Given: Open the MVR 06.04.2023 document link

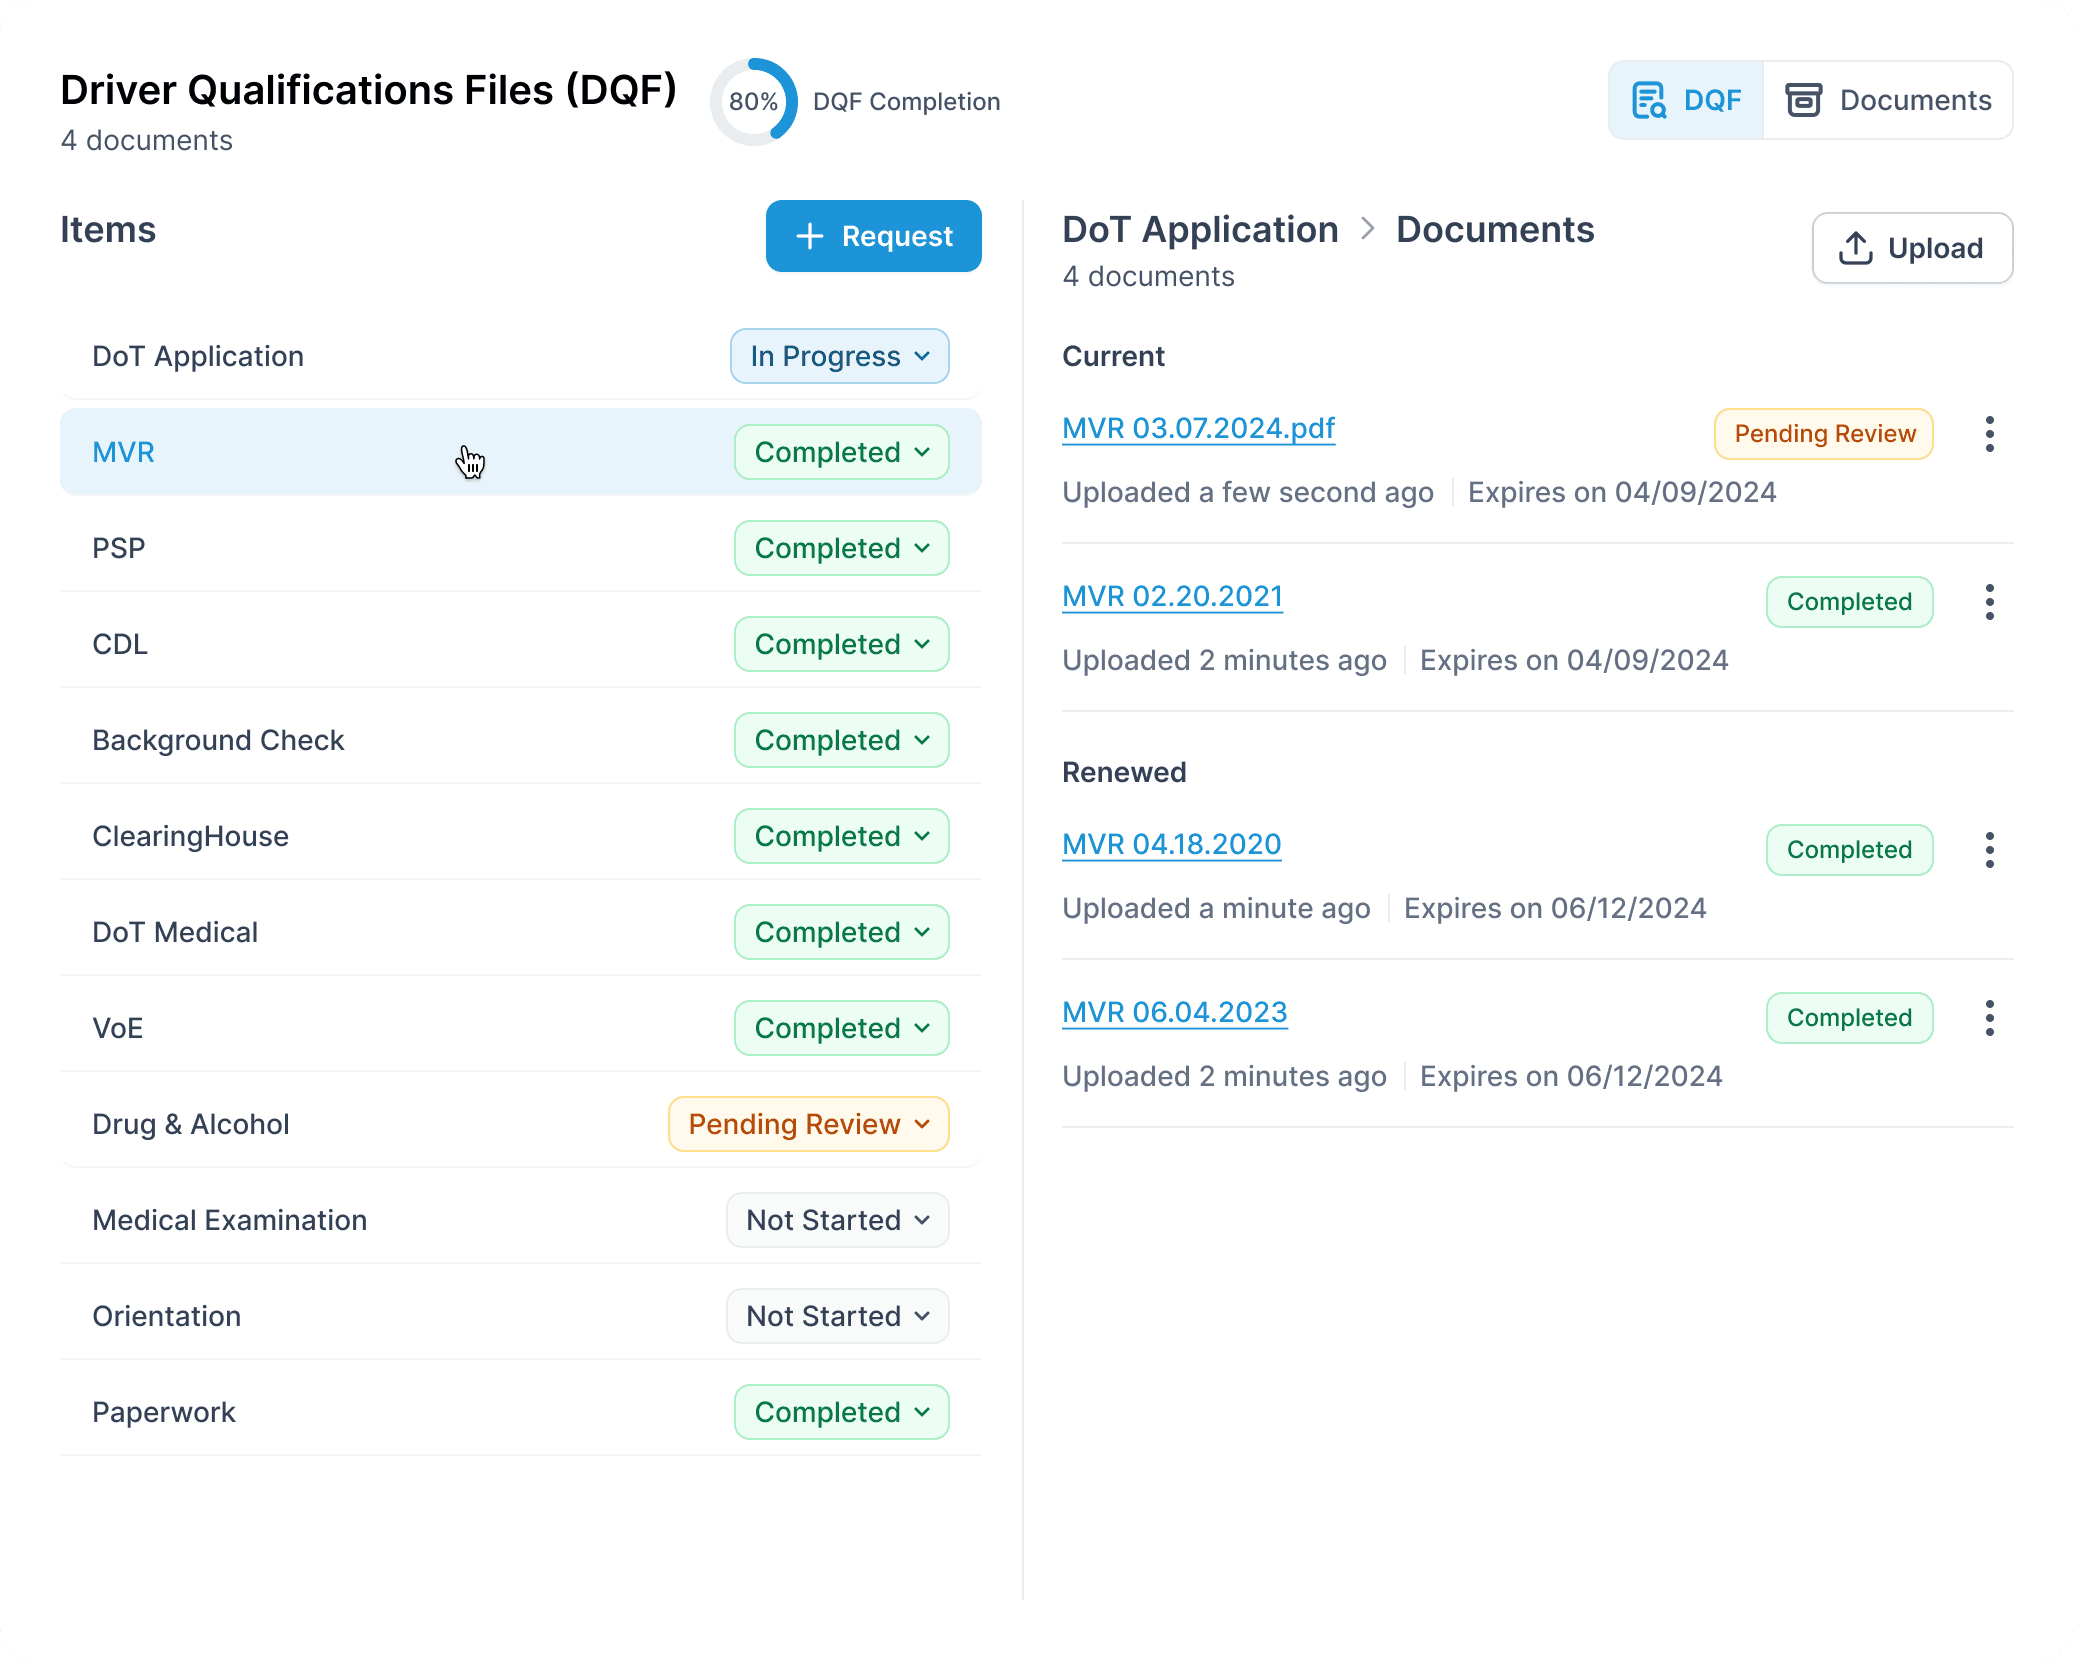Looking at the screenshot, I should point(1174,1012).
